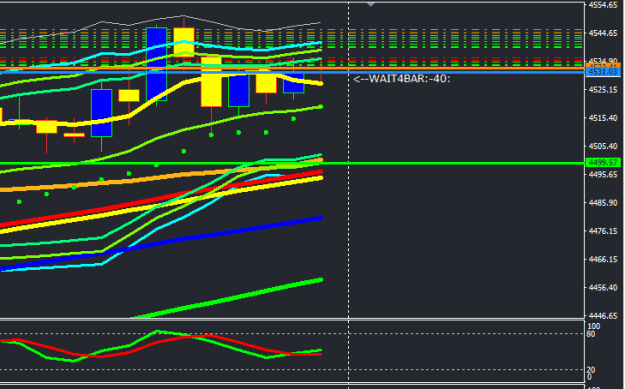The height and width of the screenshot is (389, 625).
Task: Click the 4446.65 price scale value
Action: click(x=603, y=316)
